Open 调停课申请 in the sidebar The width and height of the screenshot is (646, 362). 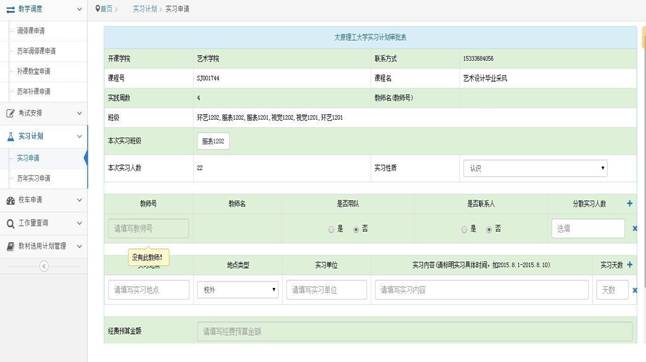(31, 30)
